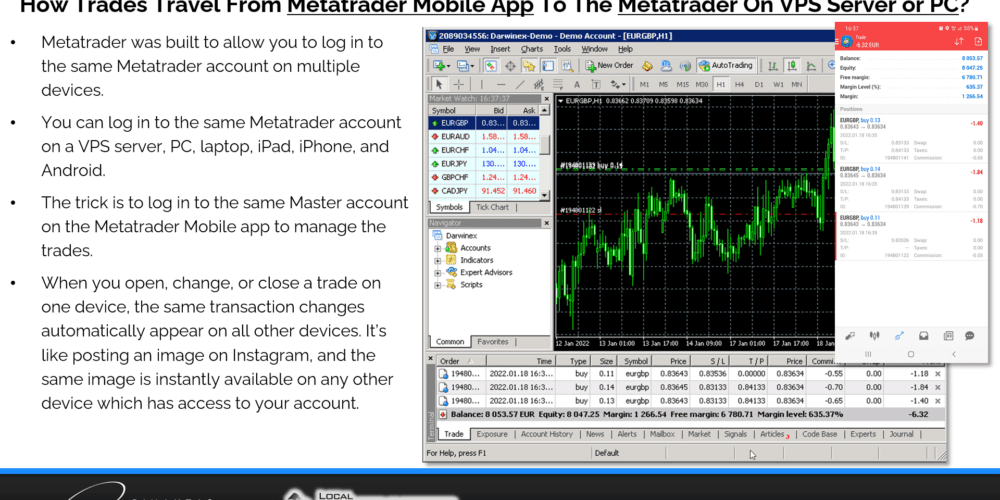Close the Navigator panel

click(x=546, y=223)
